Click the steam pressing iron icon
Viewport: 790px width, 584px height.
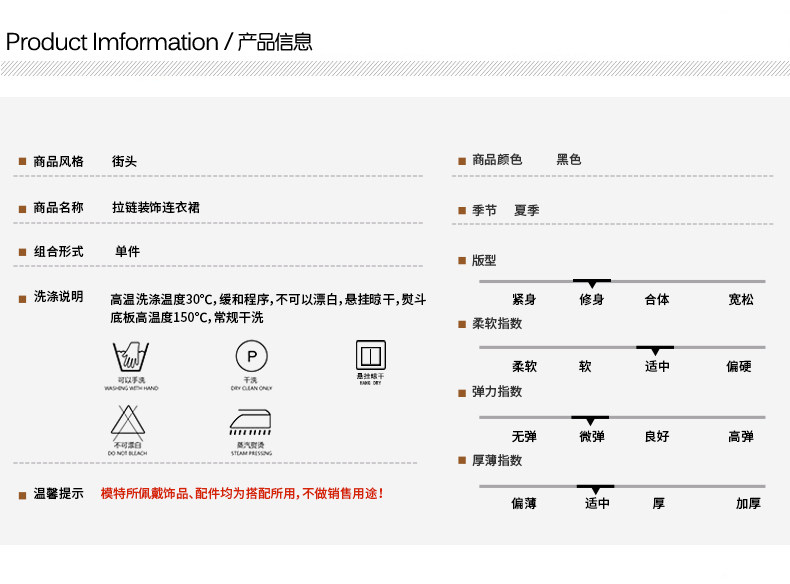click(x=250, y=421)
